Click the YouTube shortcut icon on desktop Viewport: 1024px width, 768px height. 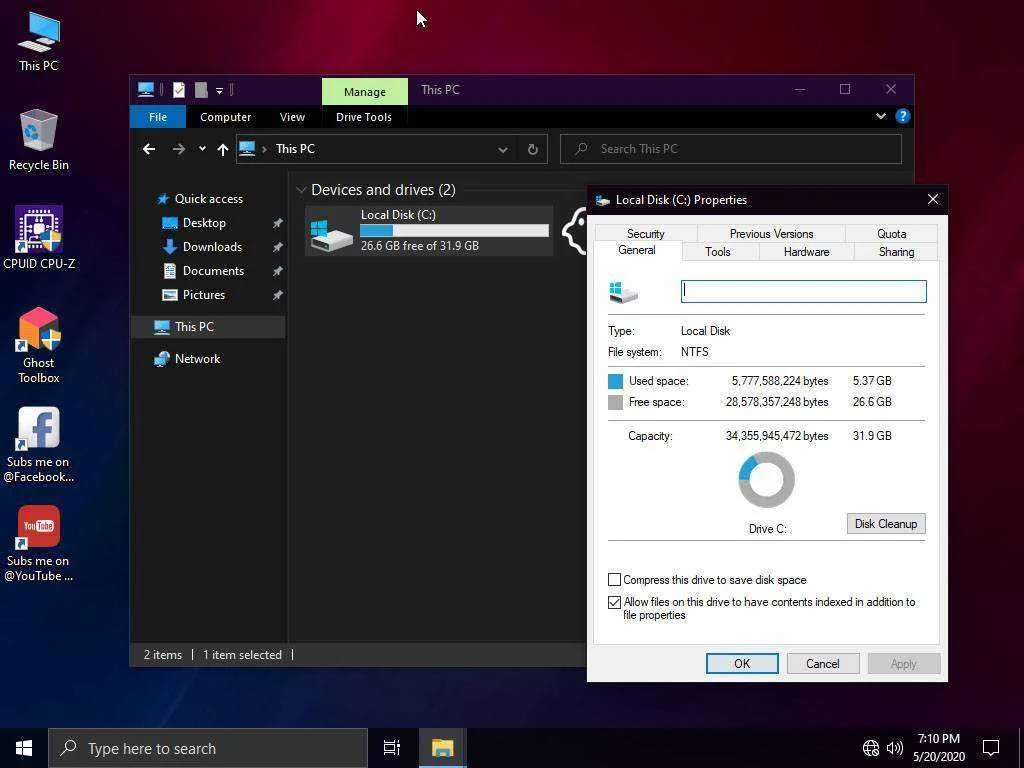[39, 543]
